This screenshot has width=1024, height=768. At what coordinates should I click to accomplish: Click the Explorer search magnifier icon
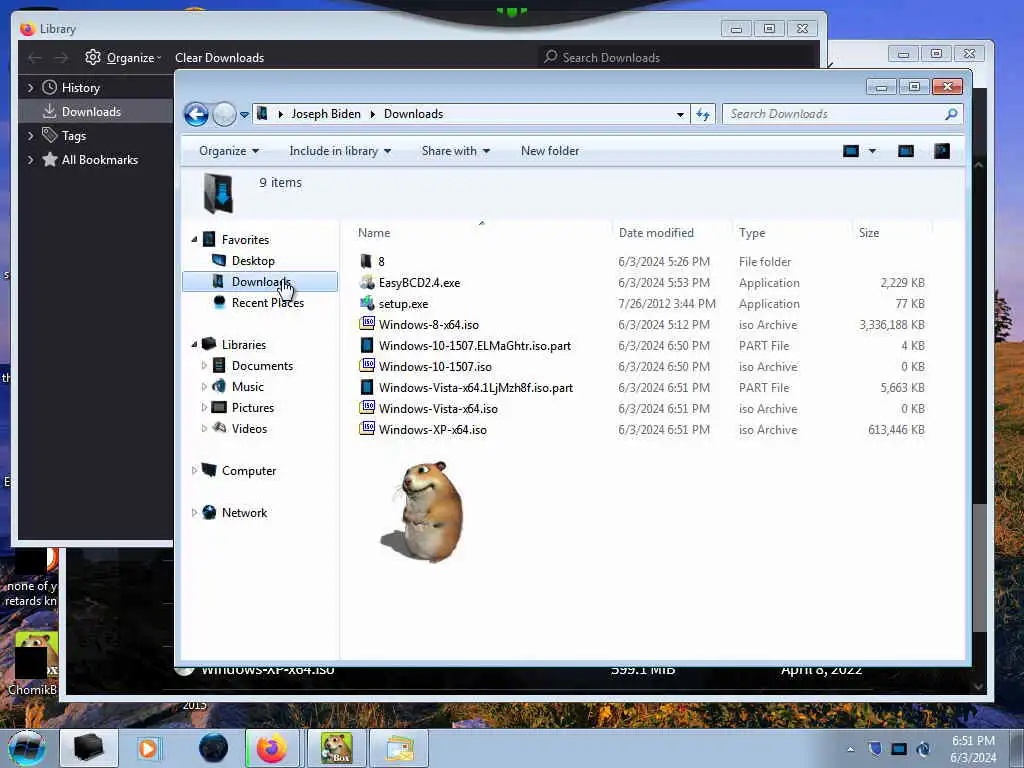pos(952,114)
